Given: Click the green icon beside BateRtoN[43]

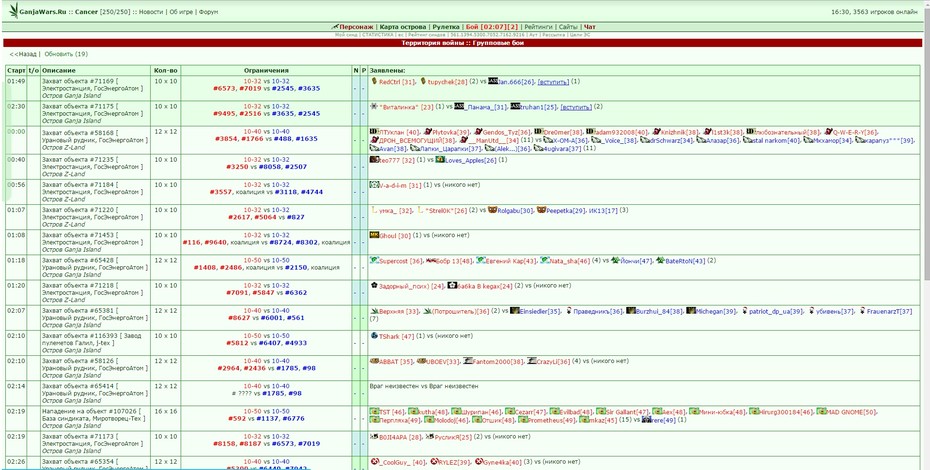Looking at the screenshot, I should [x=660, y=260].
